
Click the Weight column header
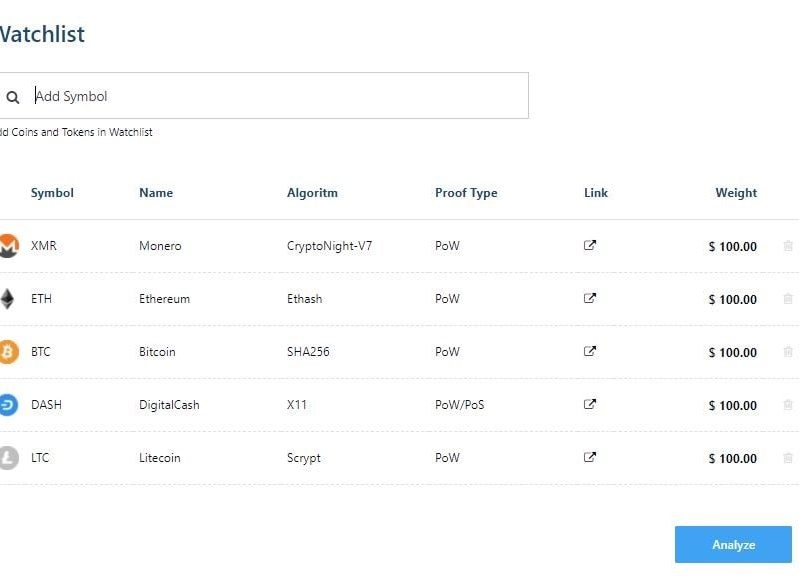coord(736,193)
